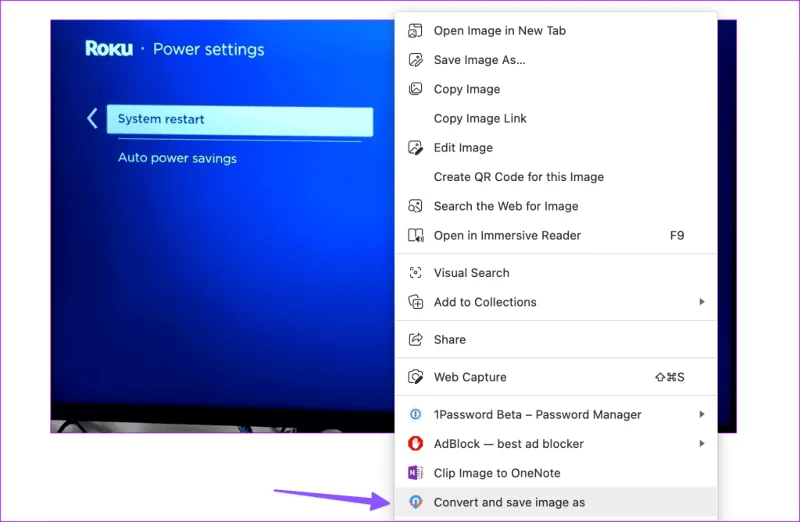Click the Save Image As icon

415,60
